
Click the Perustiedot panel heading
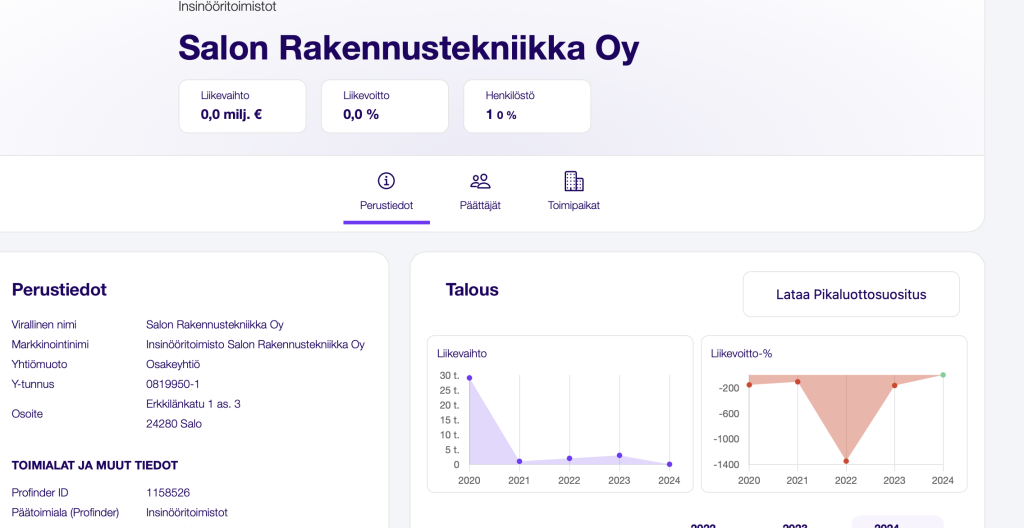pyautogui.click(x=59, y=290)
